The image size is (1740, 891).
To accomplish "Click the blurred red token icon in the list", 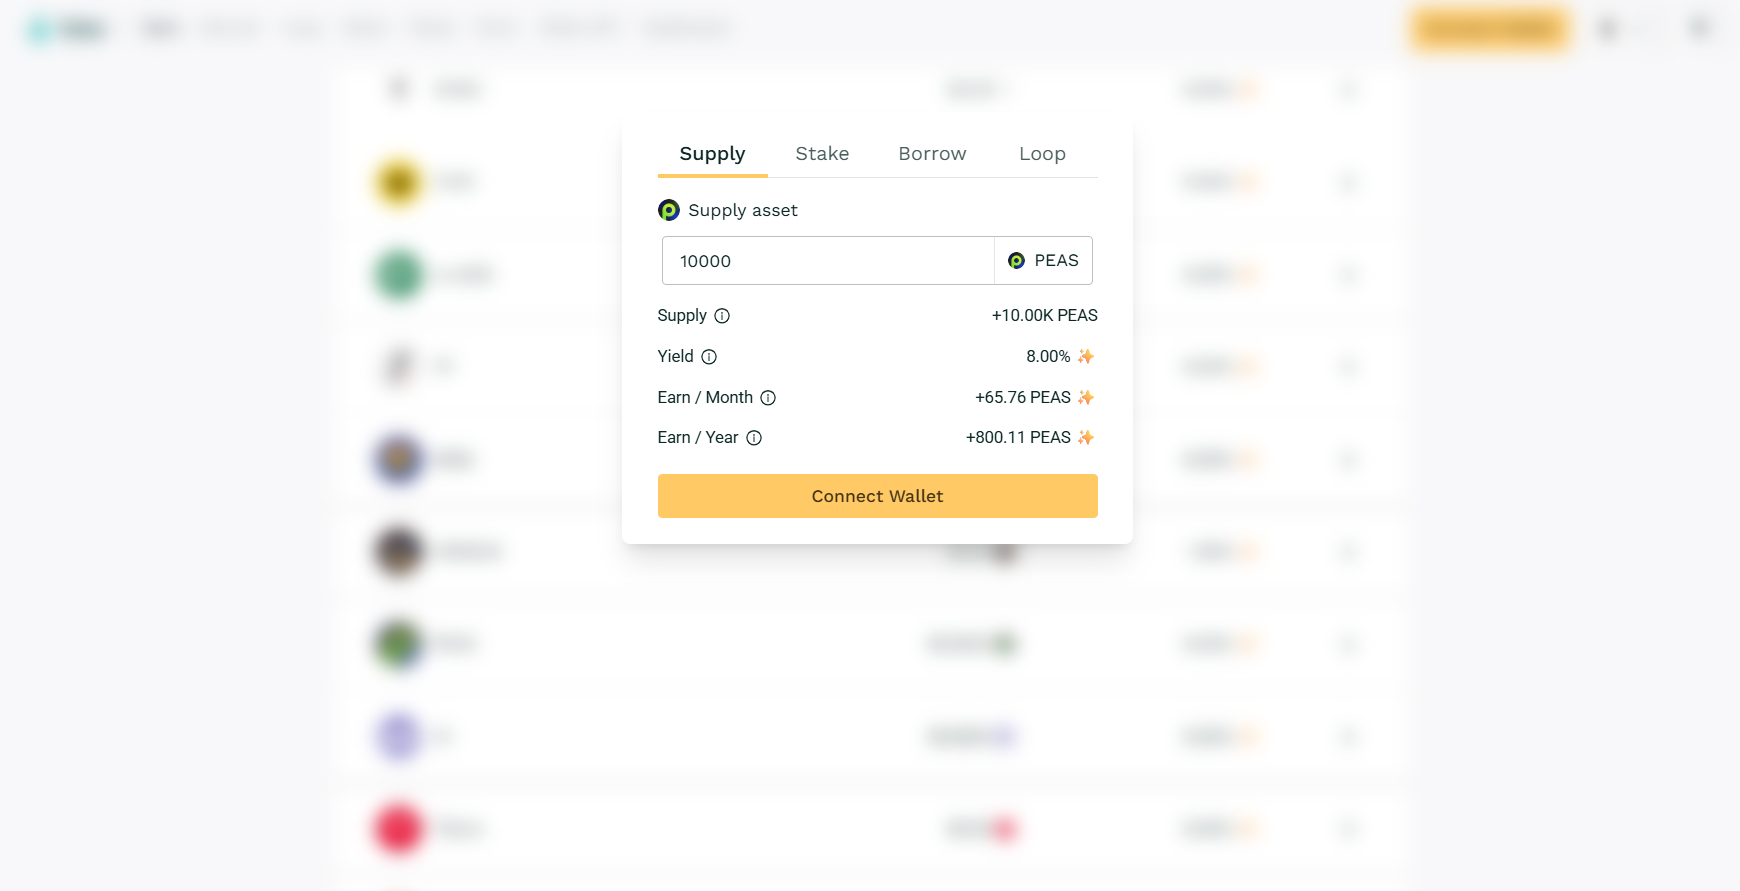I will (x=398, y=829).
